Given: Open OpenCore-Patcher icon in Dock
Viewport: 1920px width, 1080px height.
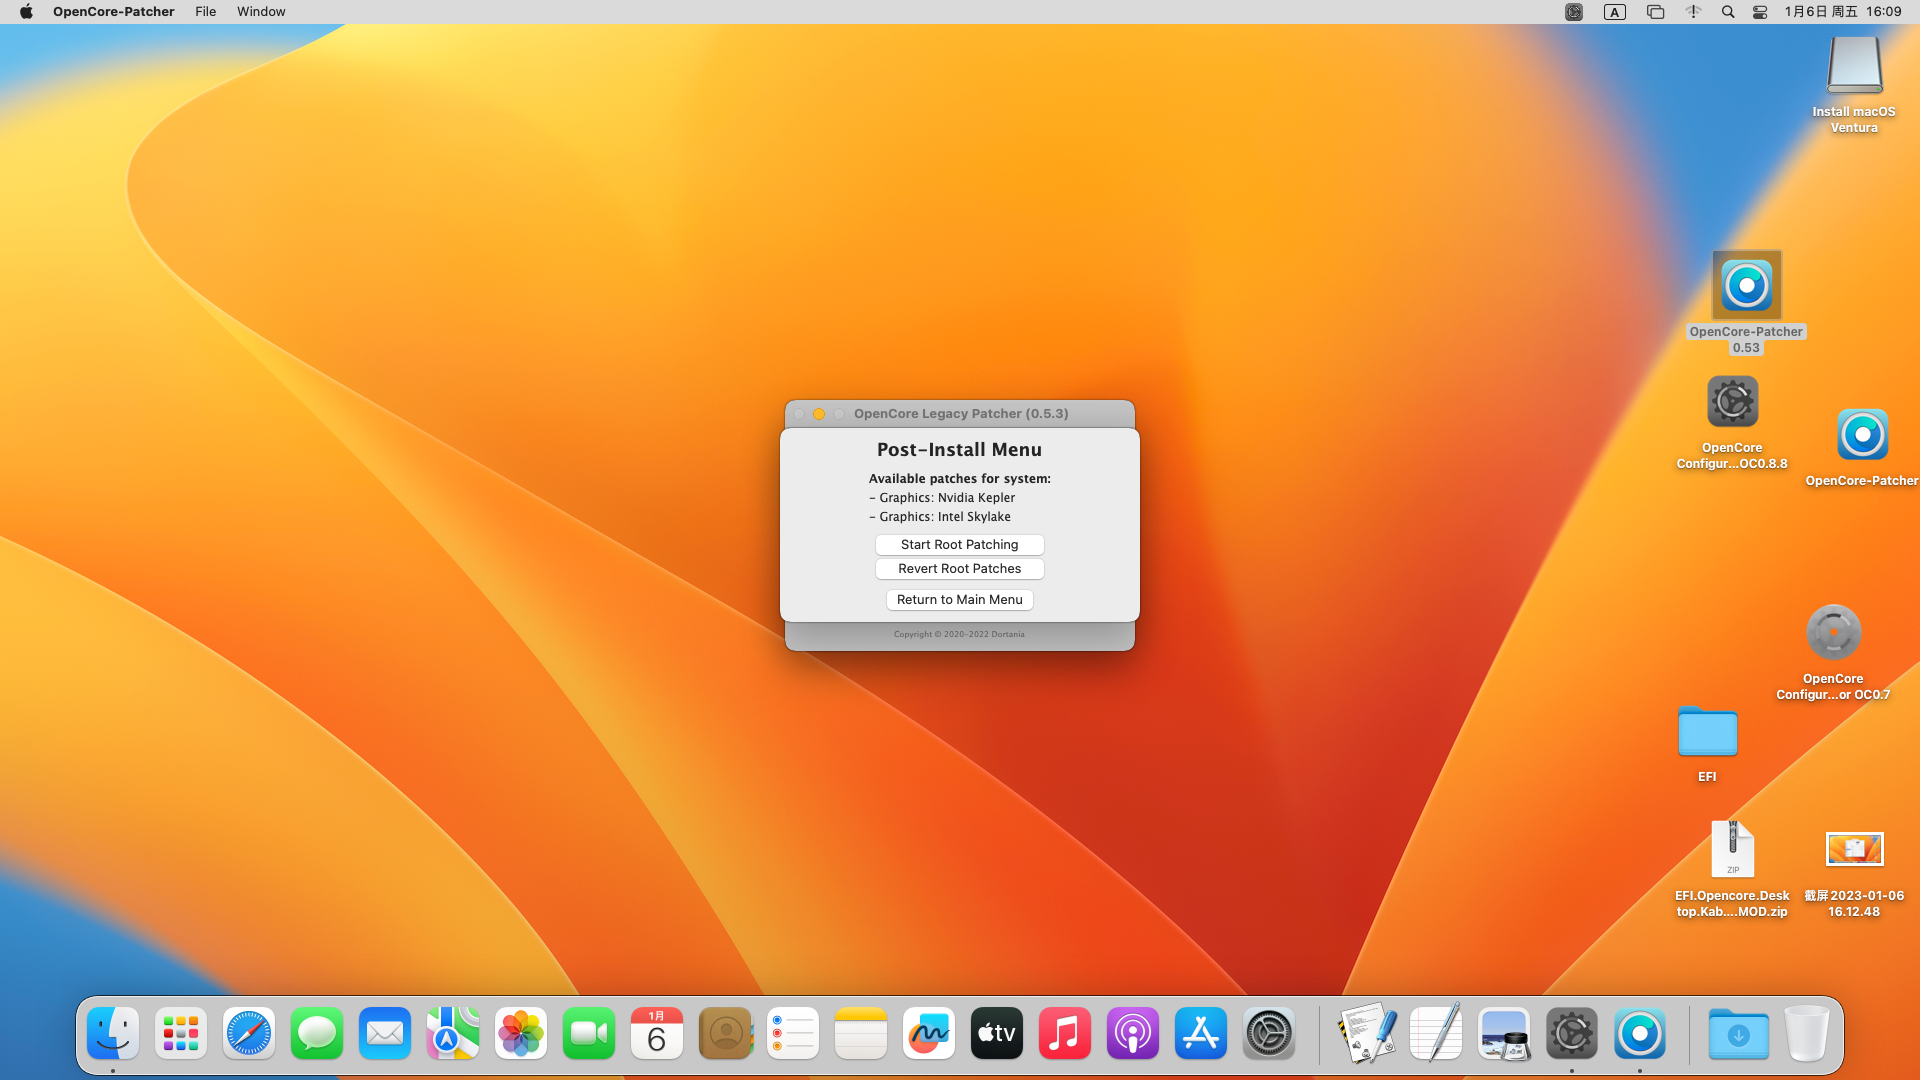Looking at the screenshot, I should [x=1639, y=1034].
